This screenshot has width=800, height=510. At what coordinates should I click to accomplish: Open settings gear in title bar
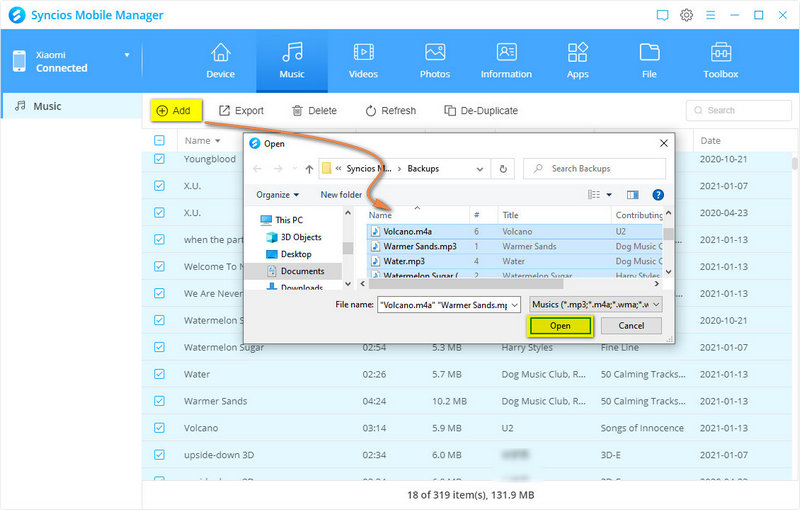click(686, 15)
